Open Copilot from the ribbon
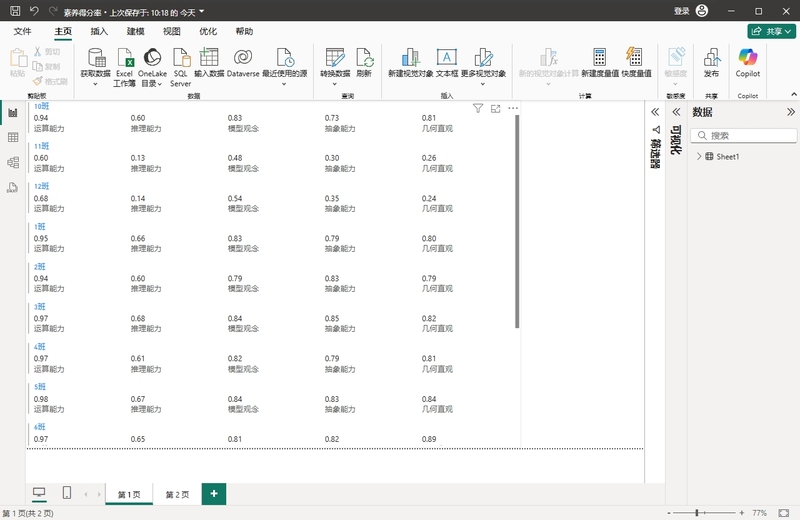 click(748, 62)
